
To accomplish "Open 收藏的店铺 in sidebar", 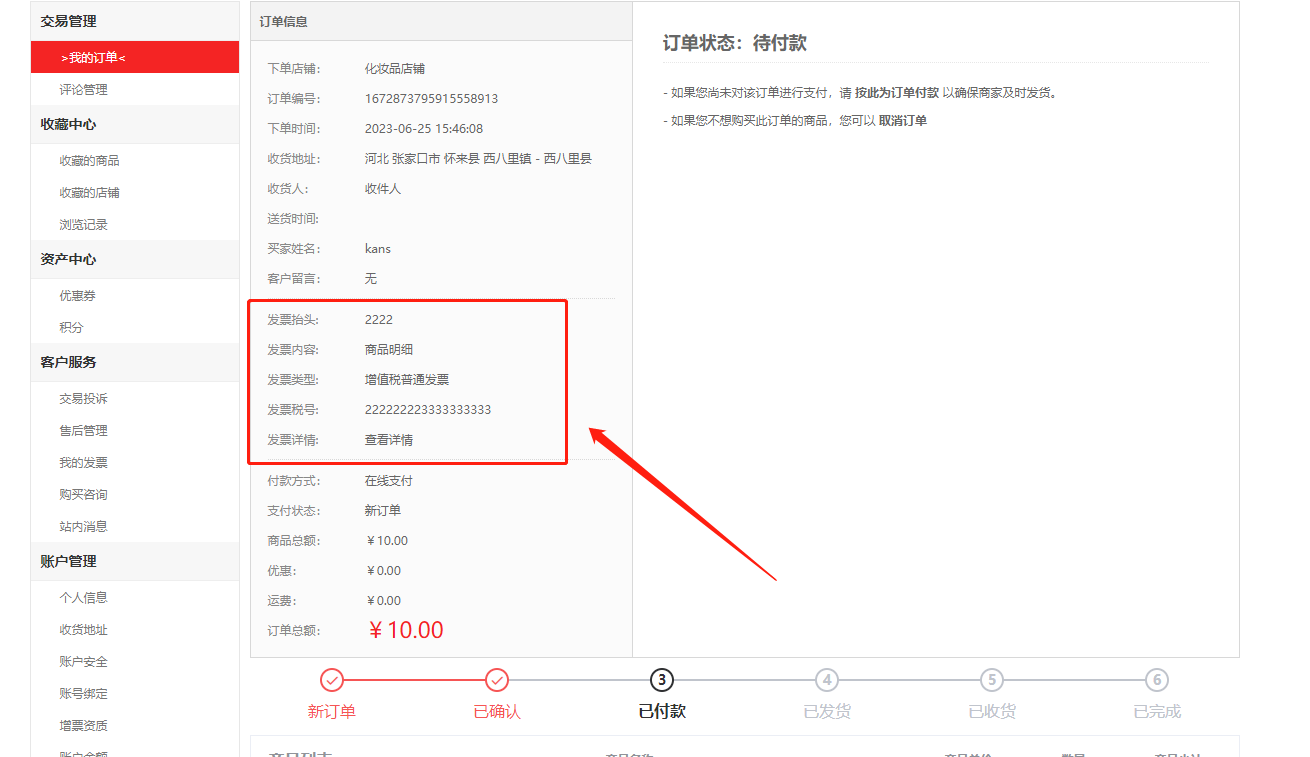I will pyautogui.click(x=89, y=193).
